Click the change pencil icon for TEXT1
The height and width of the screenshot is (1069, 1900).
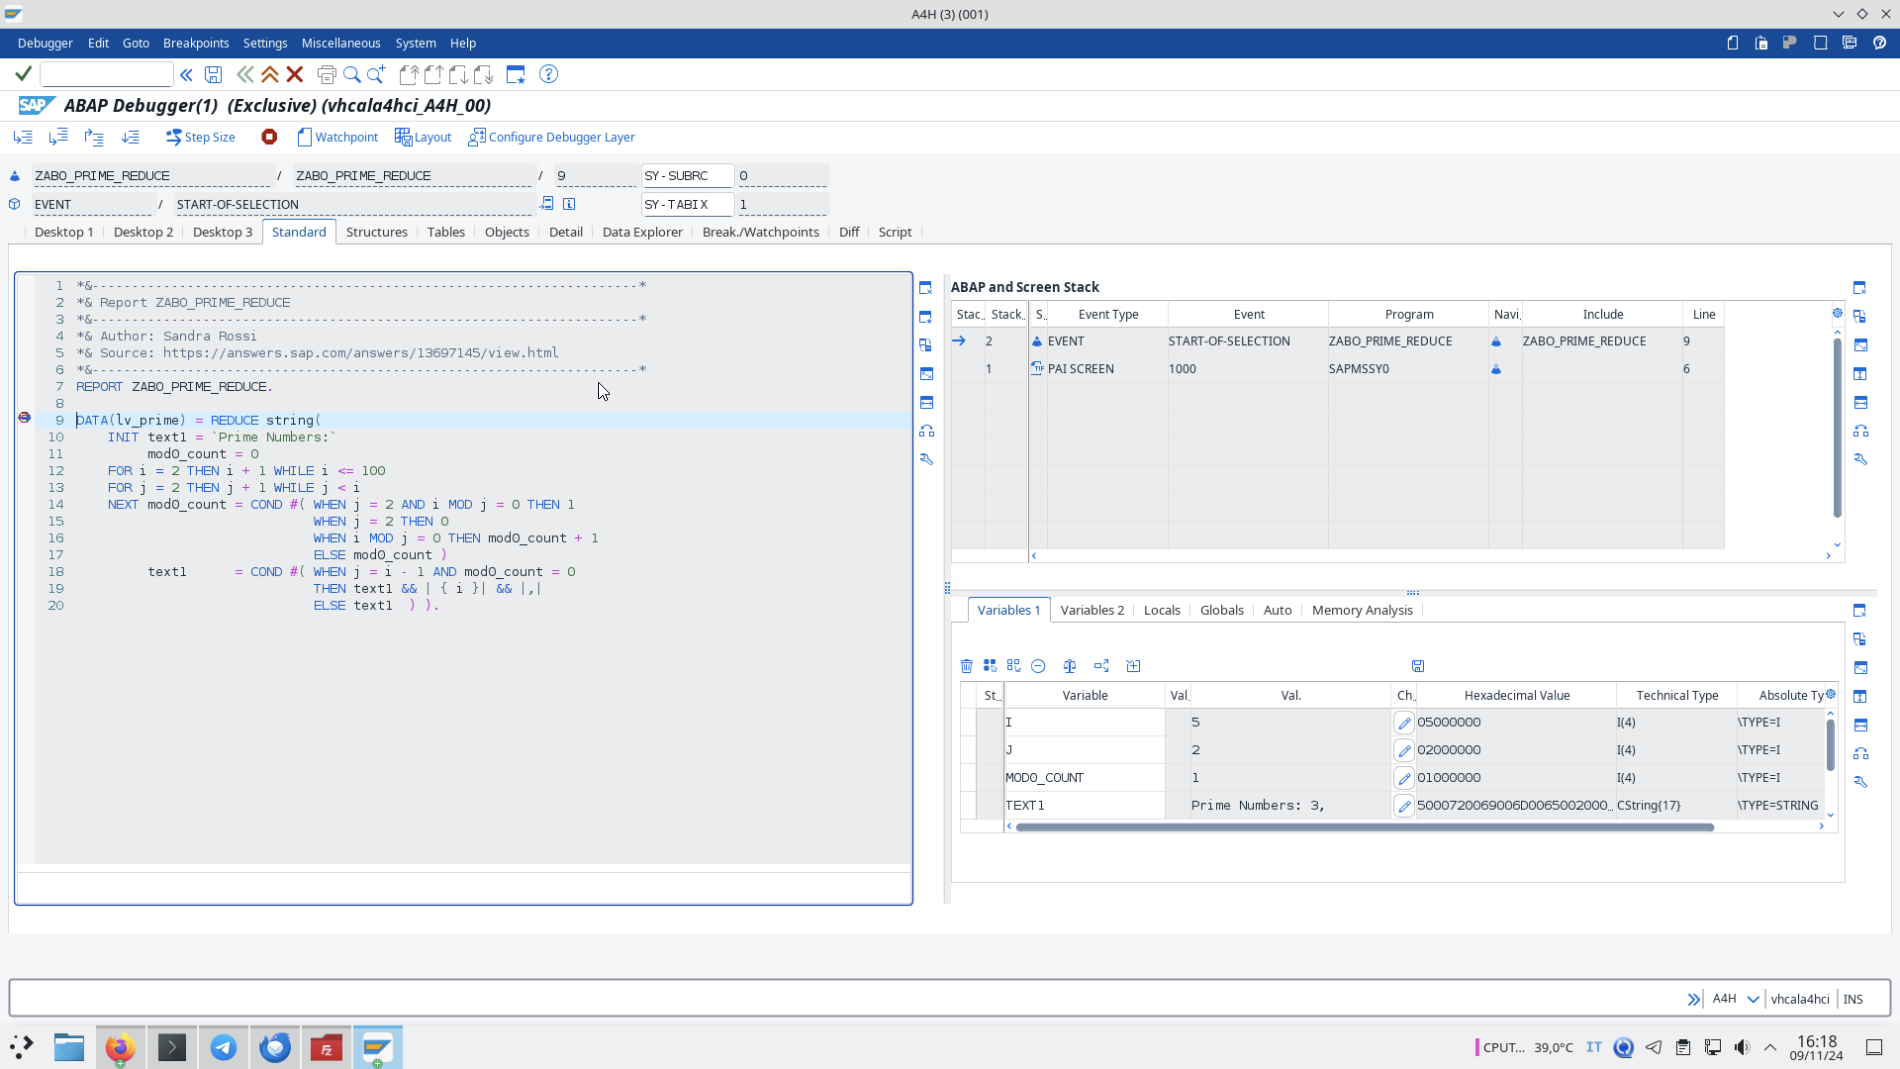pyautogui.click(x=1404, y=805)
